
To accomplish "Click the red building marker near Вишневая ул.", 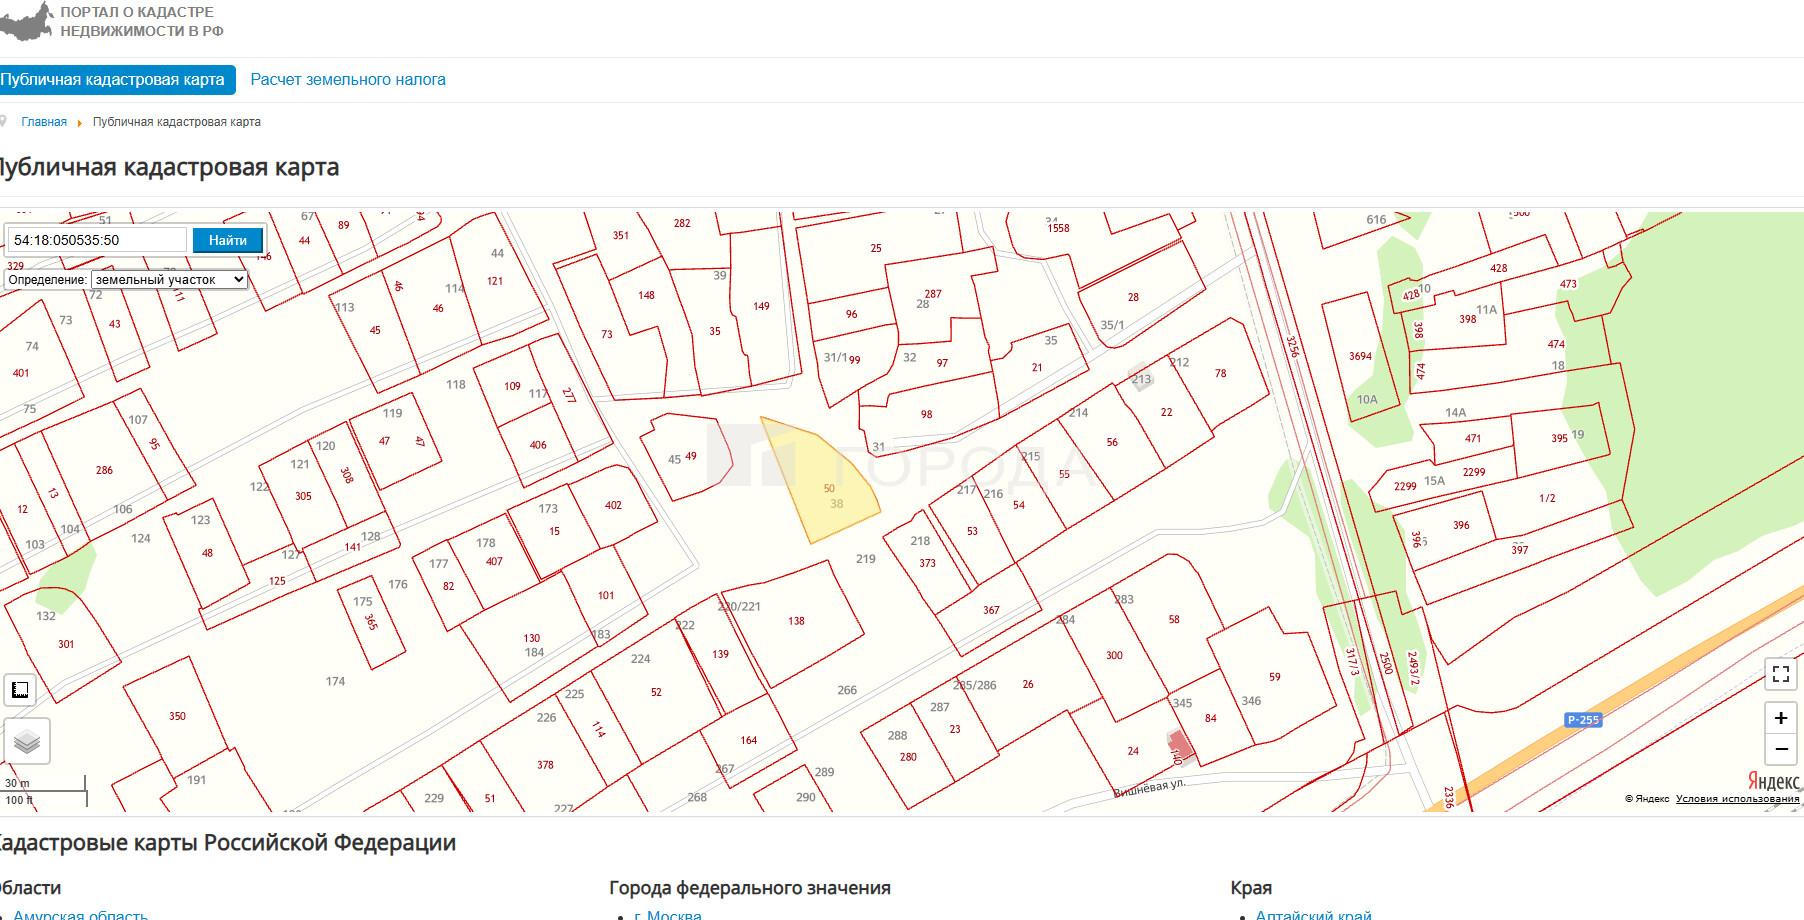I will [x=1181, y=744].
